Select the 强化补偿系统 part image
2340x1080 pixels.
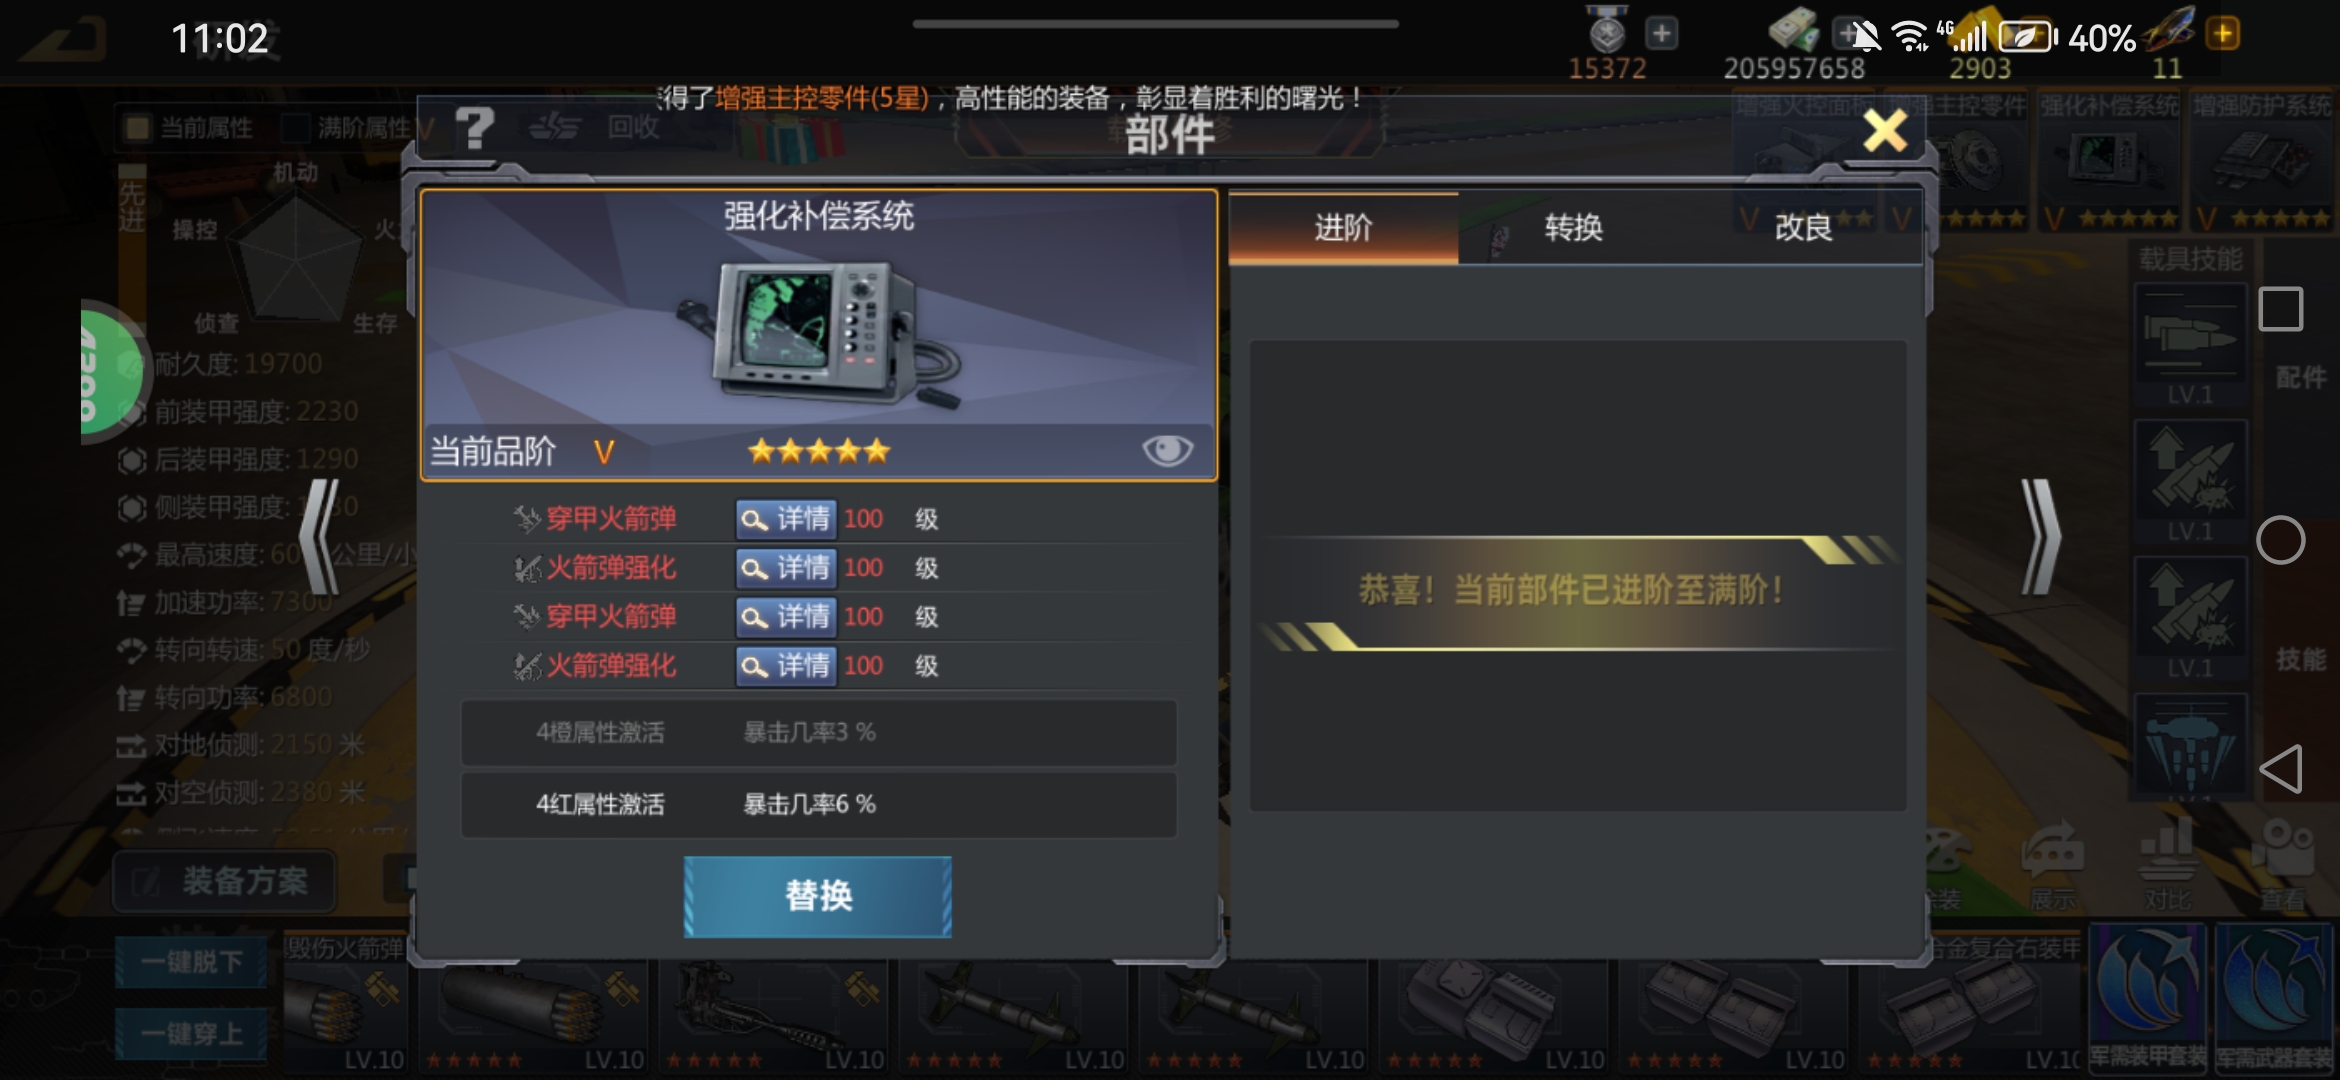point(818,334)
